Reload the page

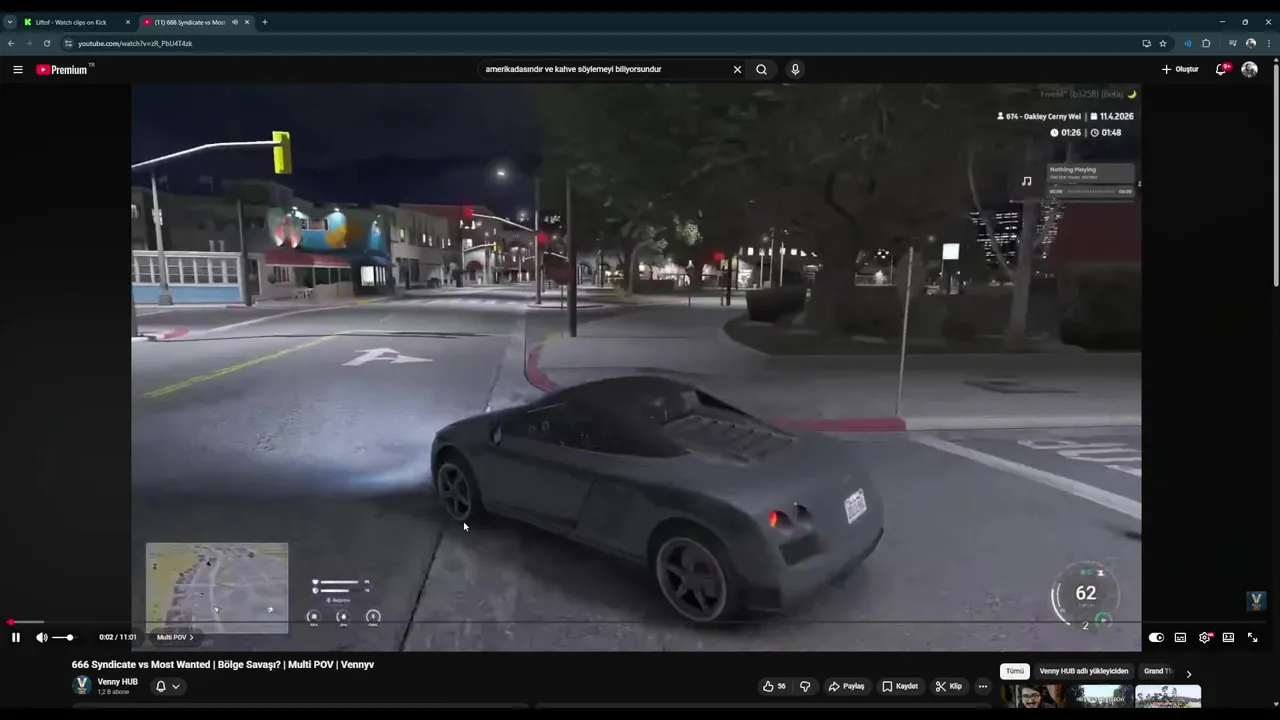click(46, 43)
